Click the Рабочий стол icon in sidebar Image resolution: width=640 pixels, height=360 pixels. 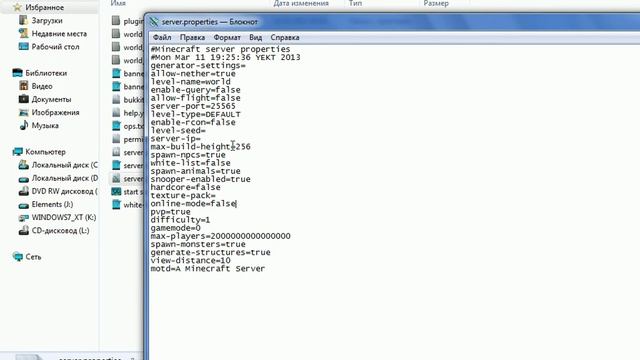pos(23,47)
